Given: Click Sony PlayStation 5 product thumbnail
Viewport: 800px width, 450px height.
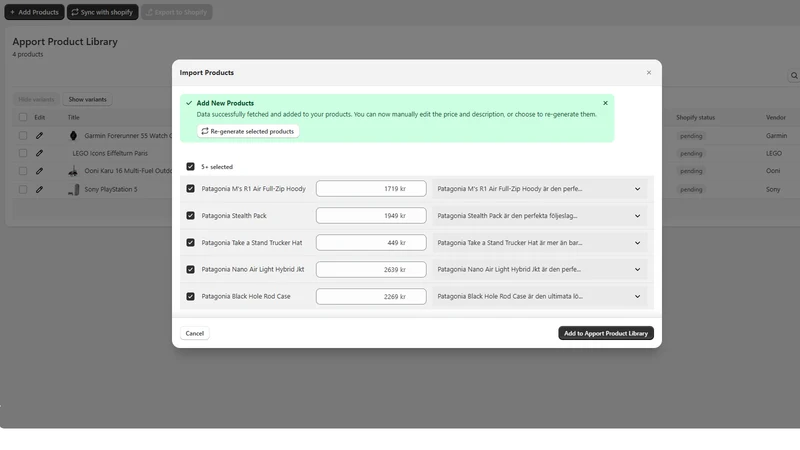Looking at the screenshot, I should point(74,190).
